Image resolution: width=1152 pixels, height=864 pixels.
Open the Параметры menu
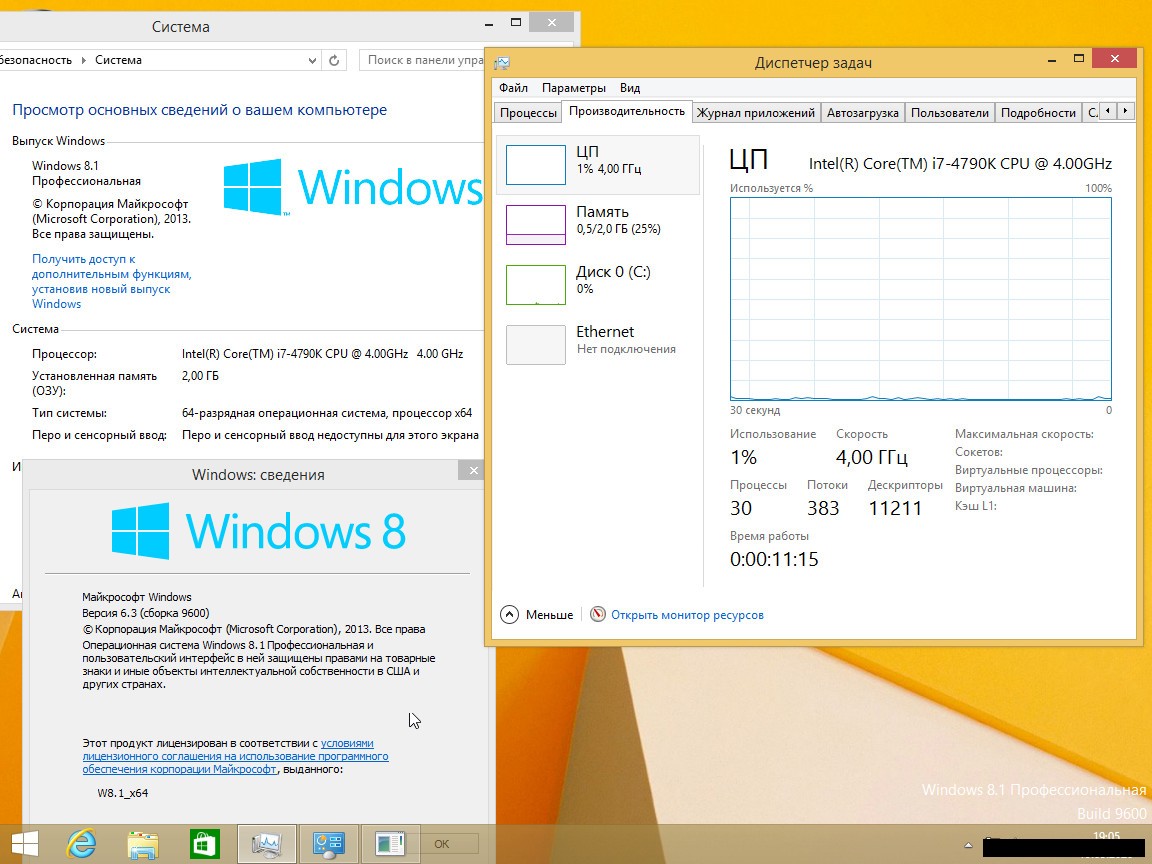[574, 88]
